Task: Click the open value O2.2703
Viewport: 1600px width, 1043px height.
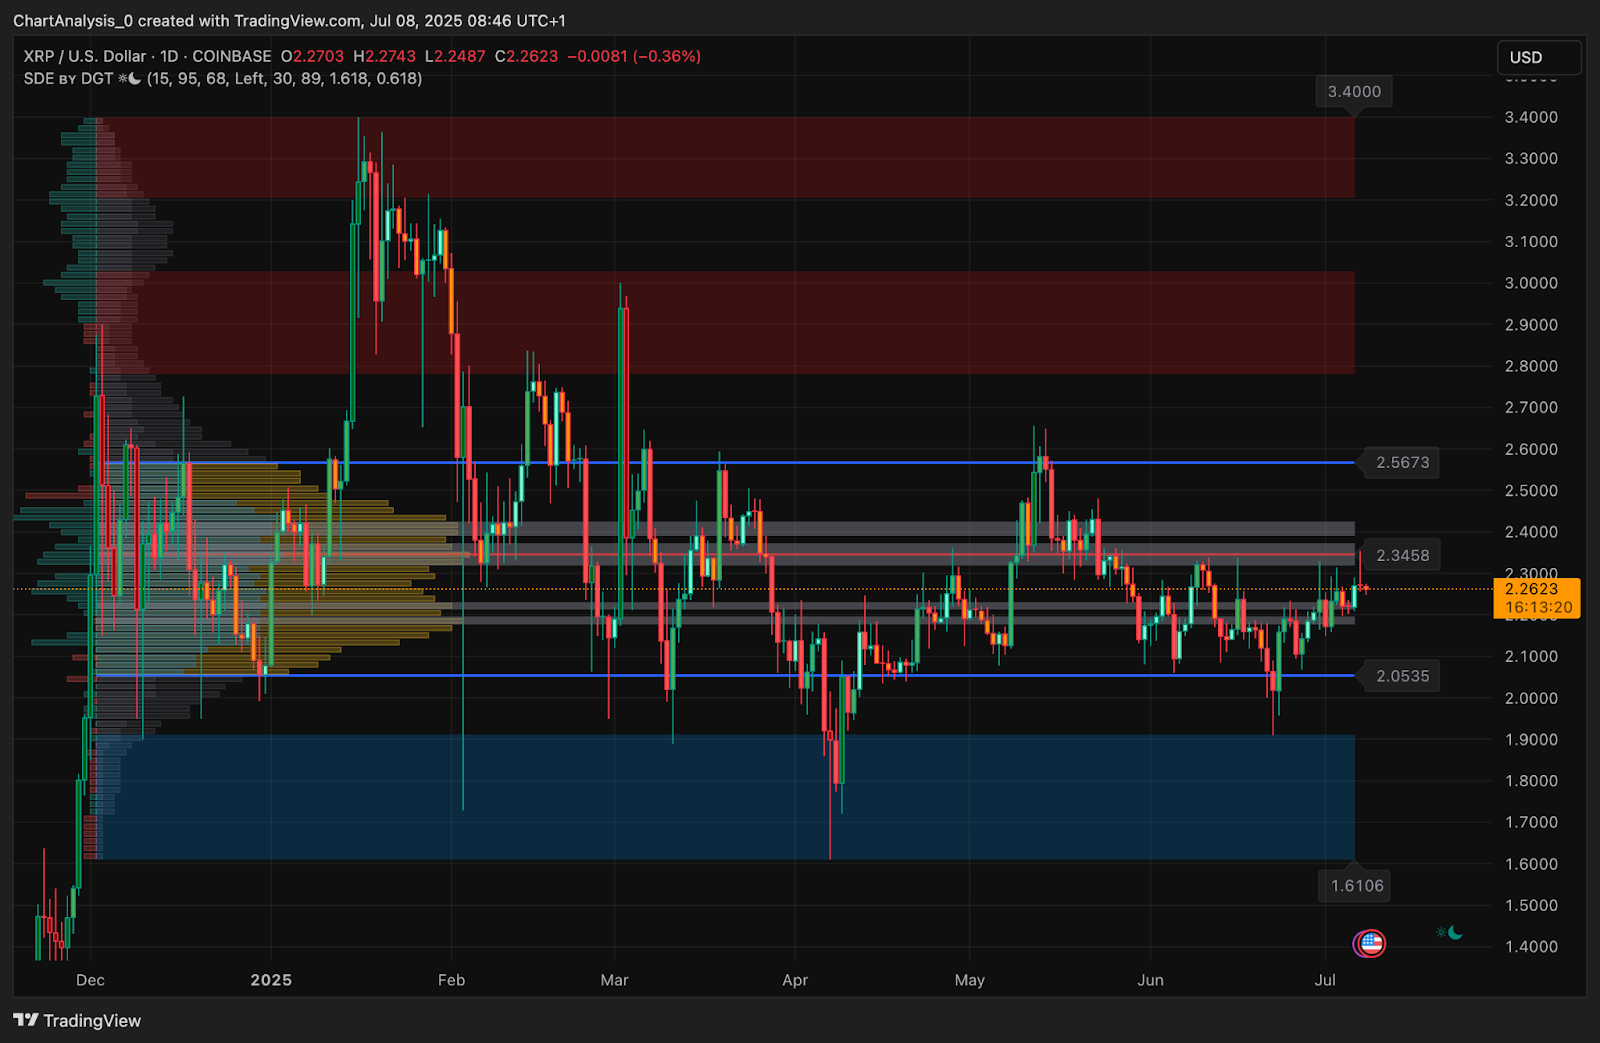Action: tap(312, 56)
